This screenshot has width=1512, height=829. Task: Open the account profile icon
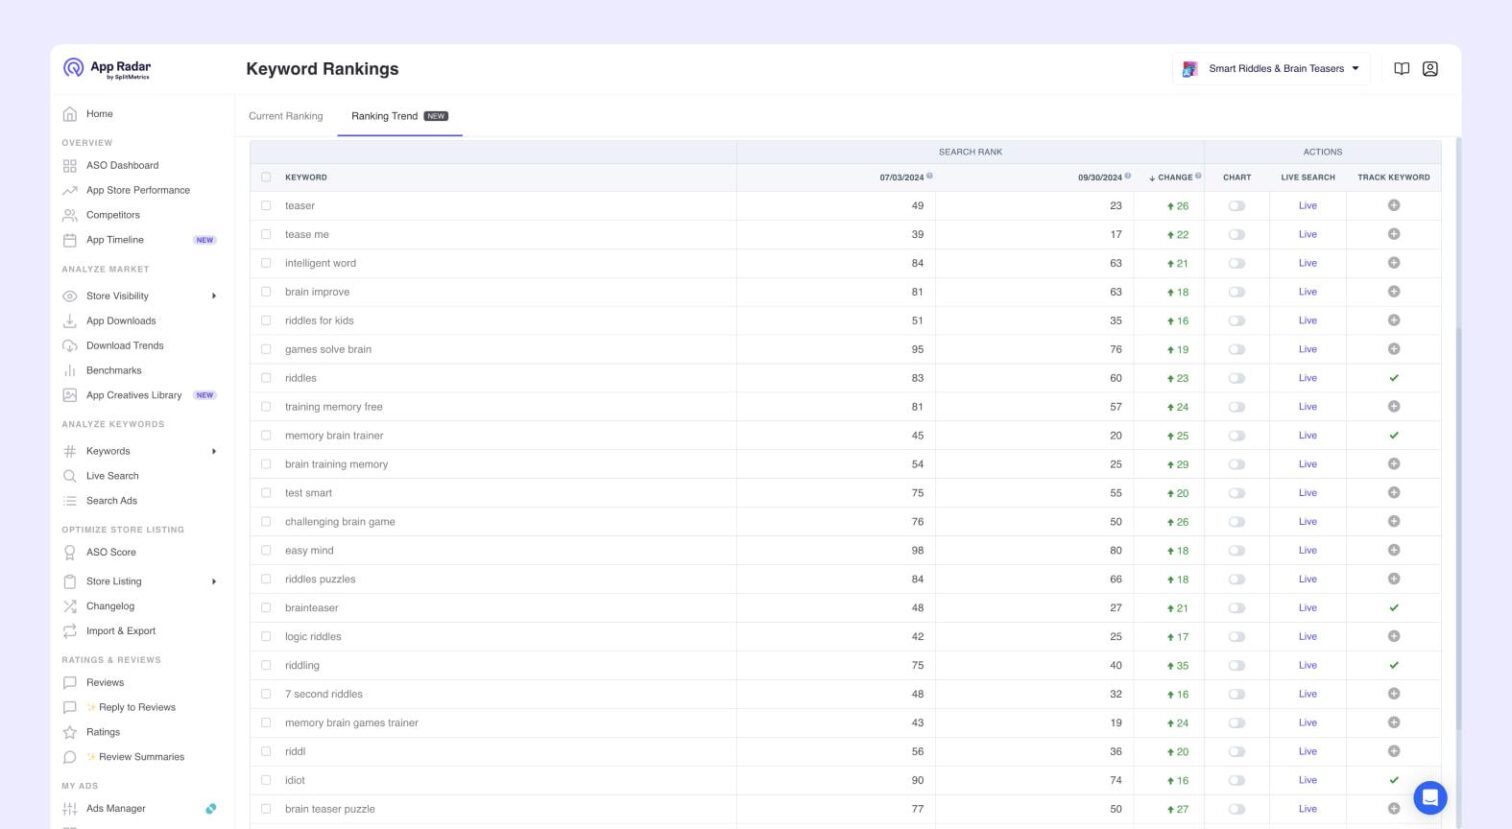pos(1430,69)
